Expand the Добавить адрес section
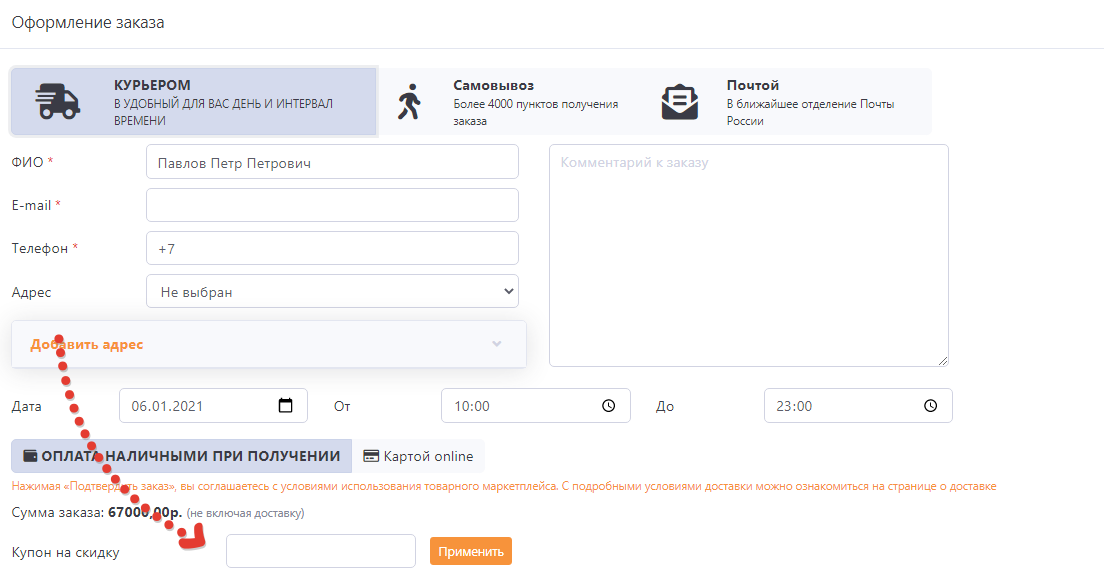 (x=87, y=344)
